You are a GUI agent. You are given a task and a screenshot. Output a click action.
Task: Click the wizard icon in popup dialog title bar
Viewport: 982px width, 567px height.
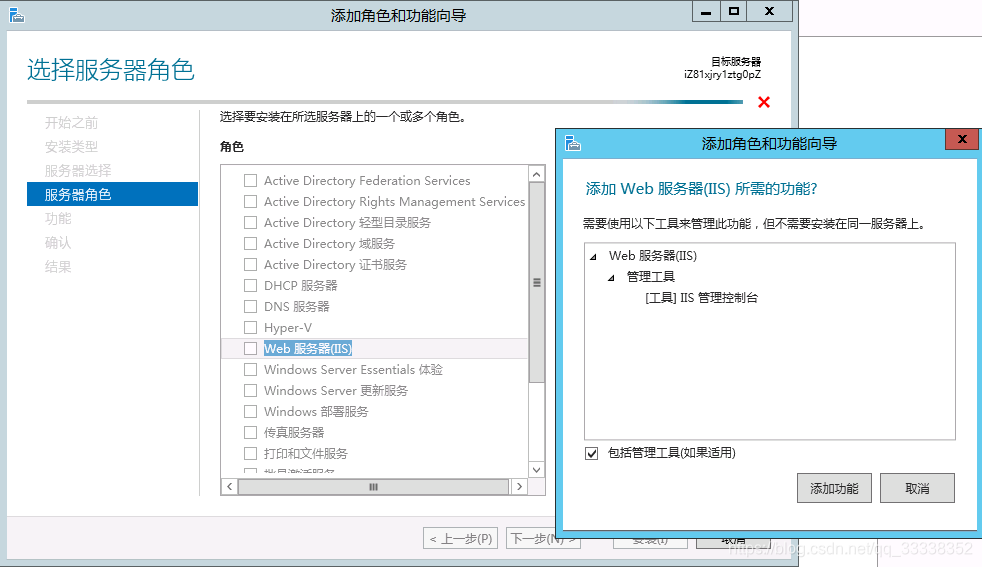[x=572, y=143]
